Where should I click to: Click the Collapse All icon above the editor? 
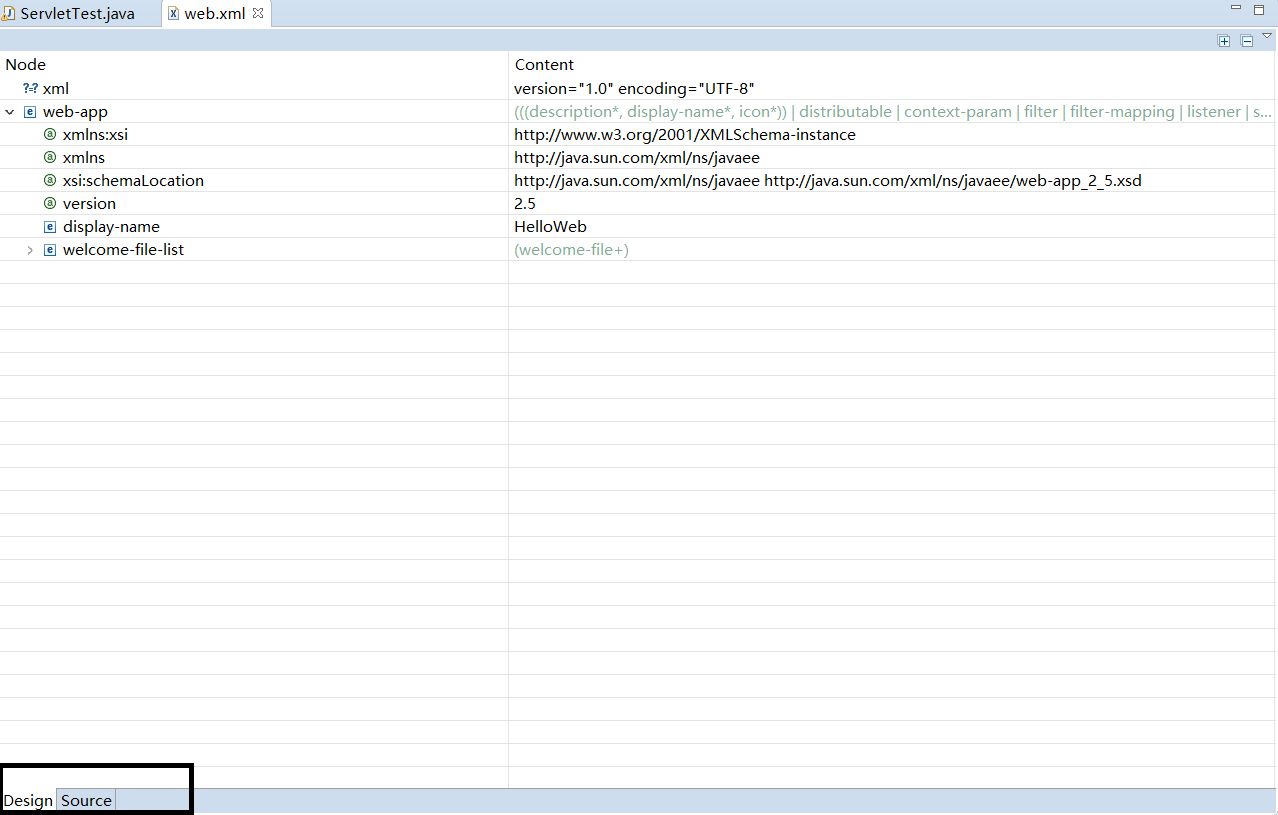pos(1246,40)
